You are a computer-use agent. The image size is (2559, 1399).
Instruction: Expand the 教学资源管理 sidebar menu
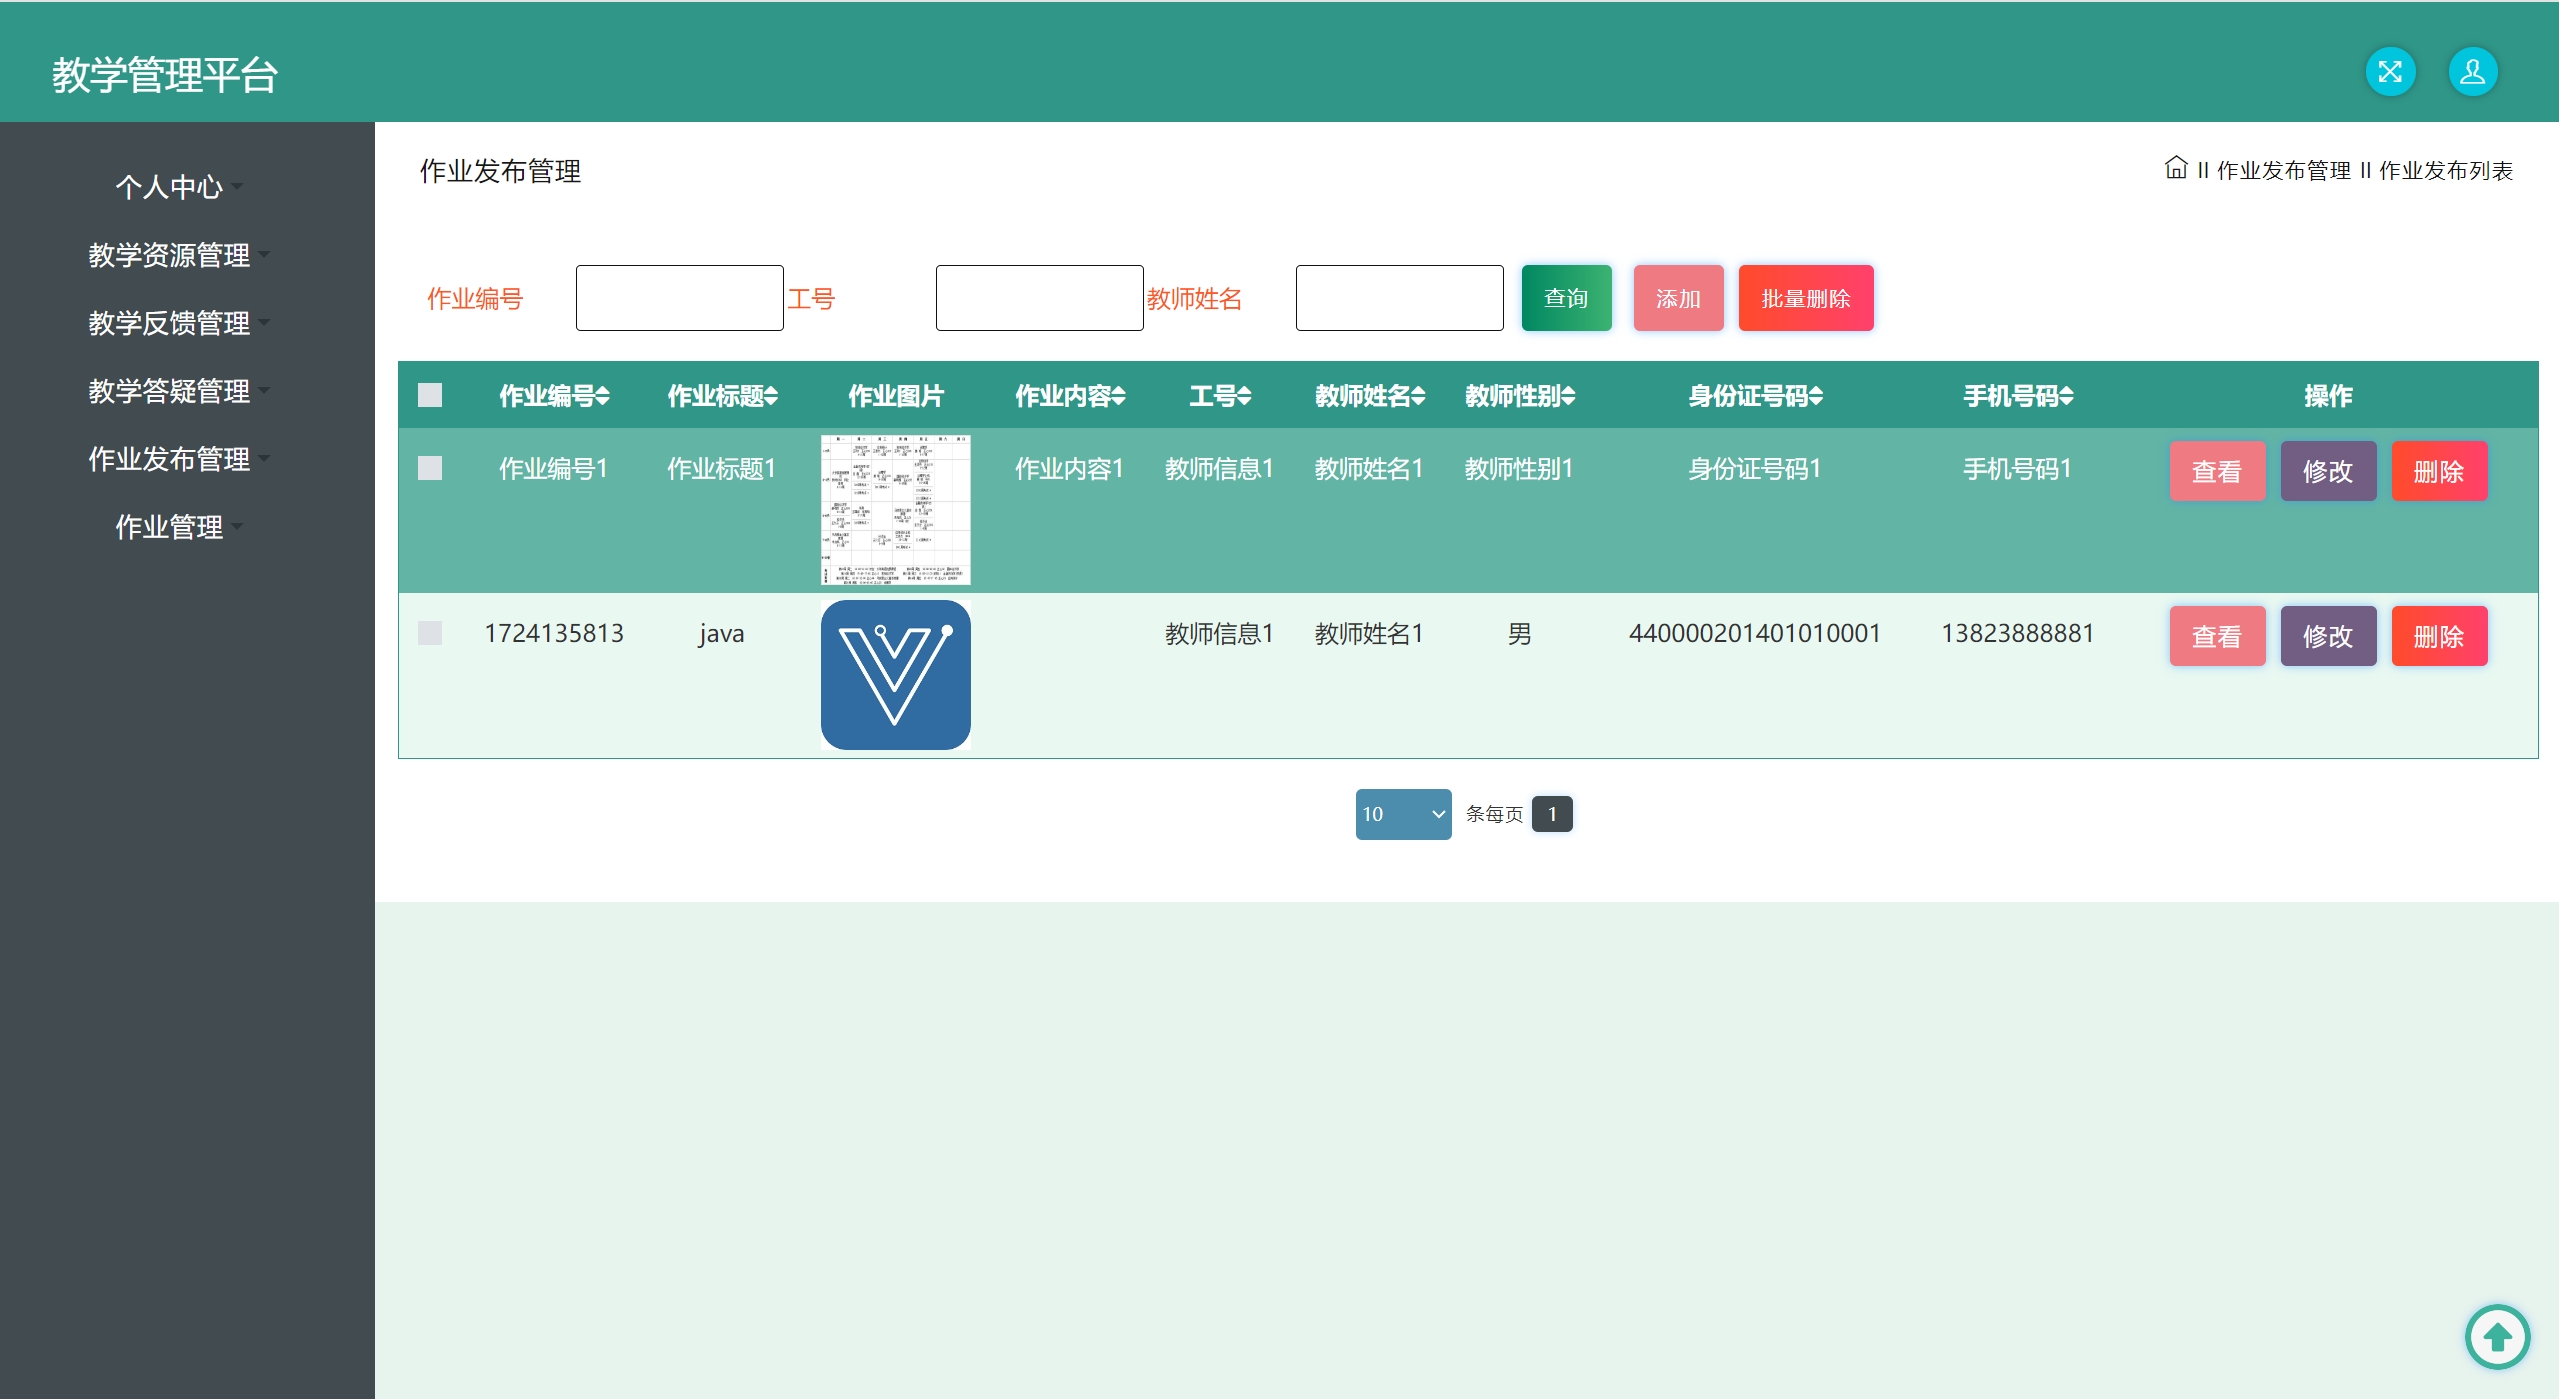coord(170,255)
